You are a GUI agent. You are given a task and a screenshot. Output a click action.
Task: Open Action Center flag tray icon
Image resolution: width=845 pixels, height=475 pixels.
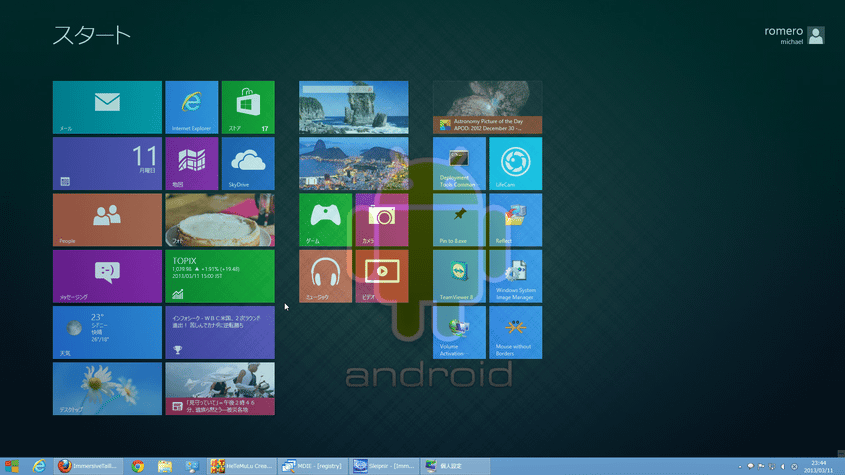(x=761, y=466)
